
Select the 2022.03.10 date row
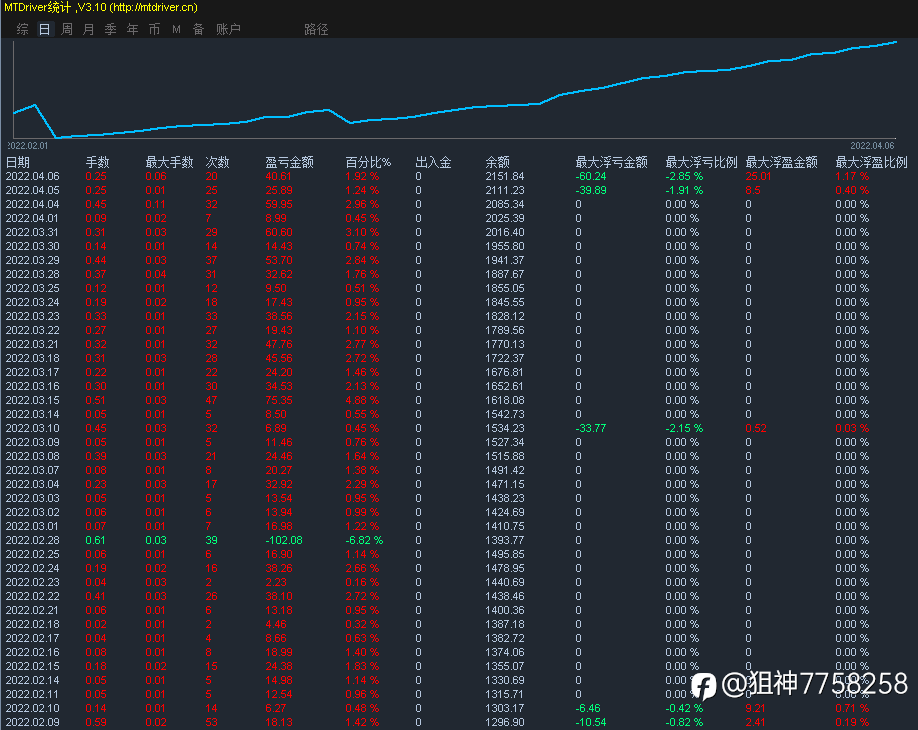33,429
